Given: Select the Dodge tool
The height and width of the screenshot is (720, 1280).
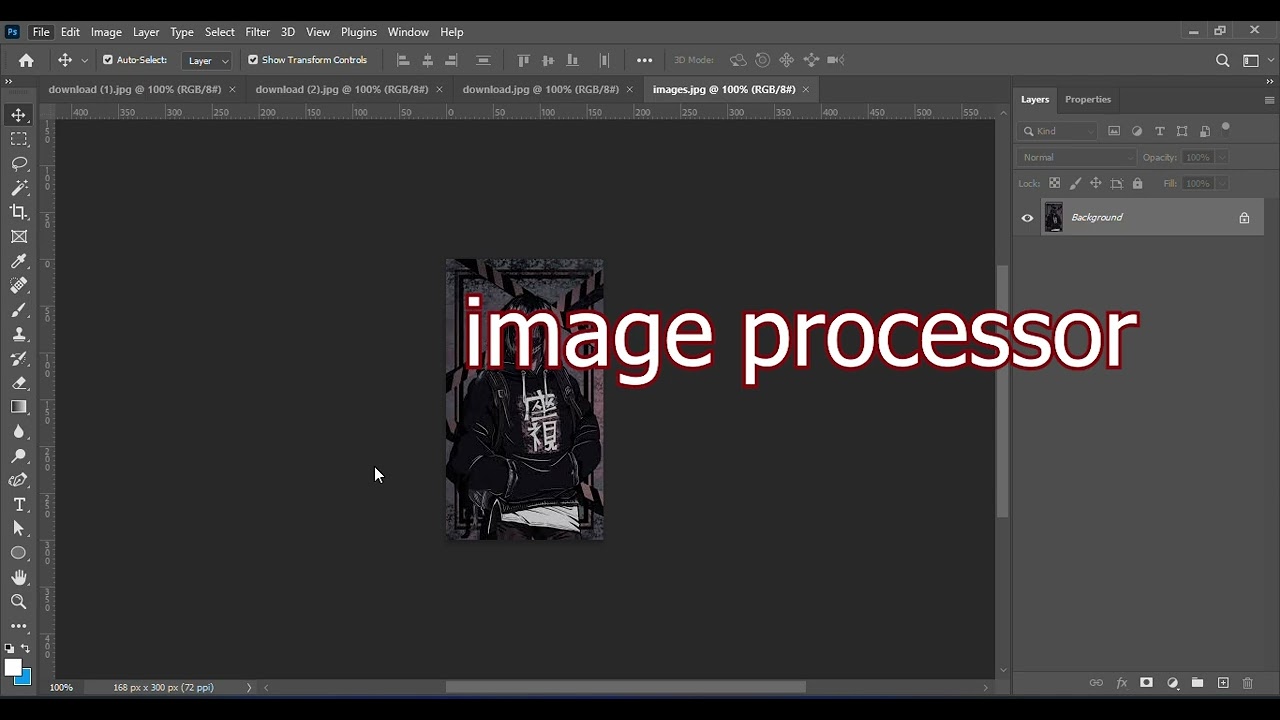Looking at the screenshot, I should [x=19, y=456].
